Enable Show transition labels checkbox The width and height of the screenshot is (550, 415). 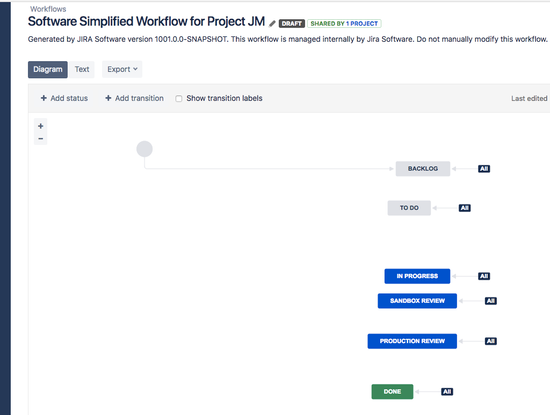[179, 99]
